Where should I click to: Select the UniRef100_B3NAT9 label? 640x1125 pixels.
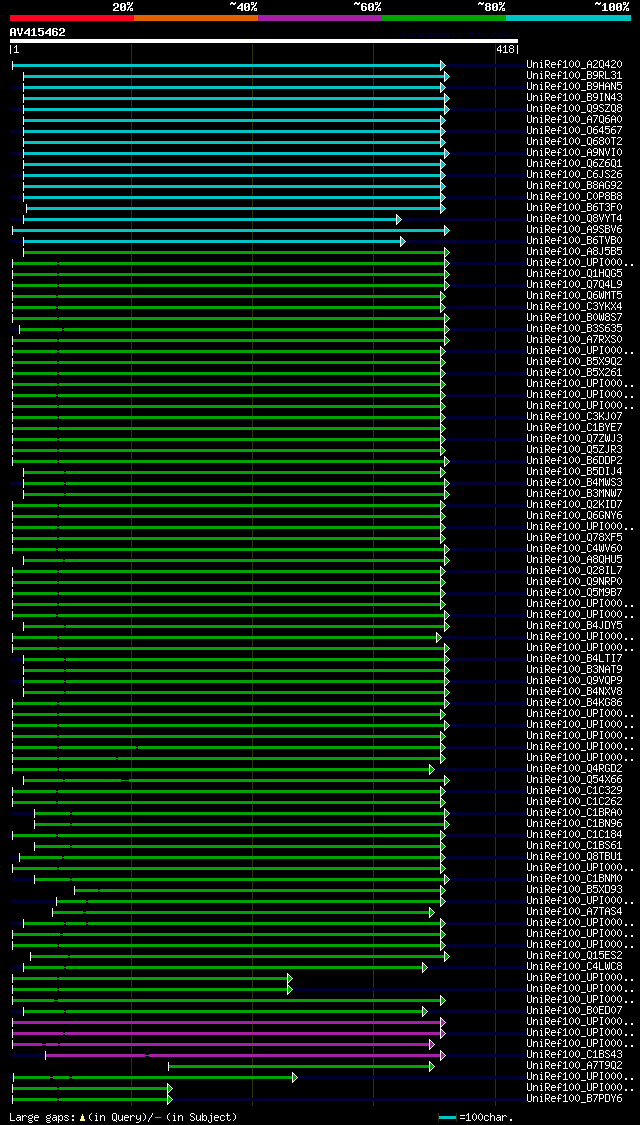(574, 669)
